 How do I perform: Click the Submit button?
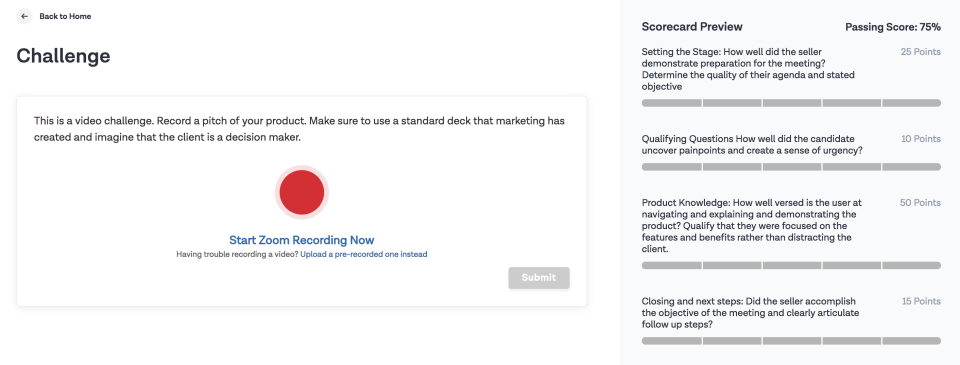click(x=539, y=278)
